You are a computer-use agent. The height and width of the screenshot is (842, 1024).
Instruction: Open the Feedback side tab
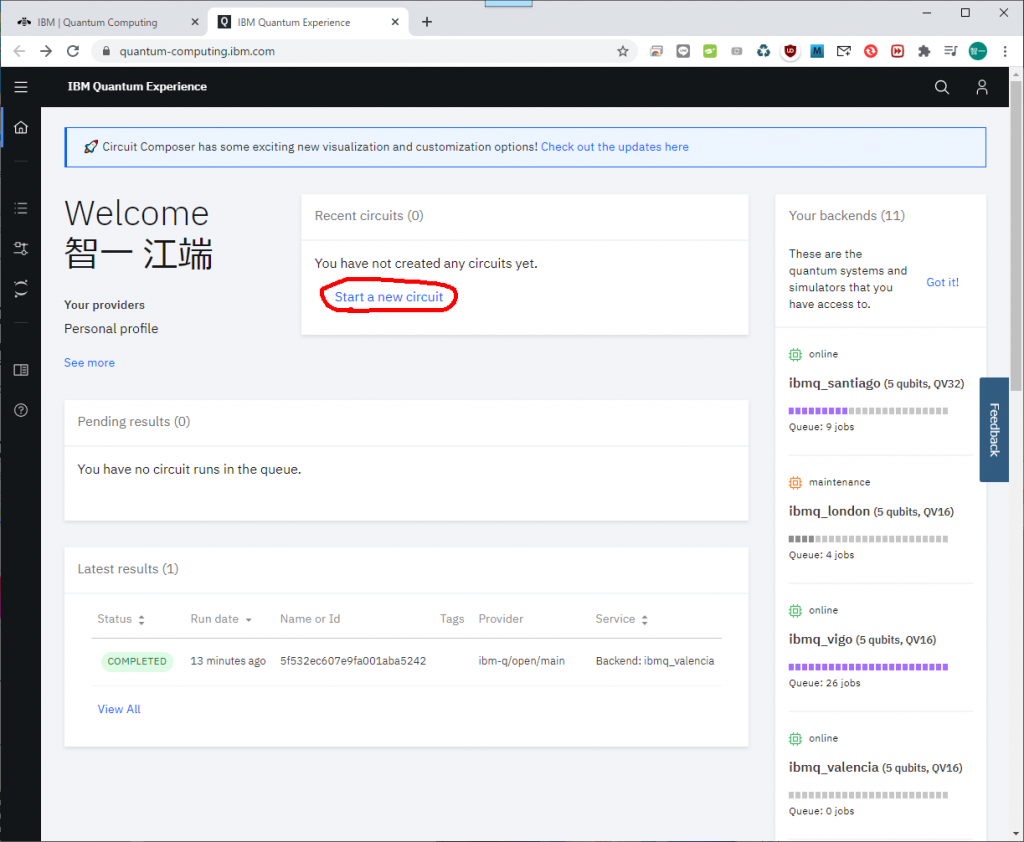tap(994, 430)
